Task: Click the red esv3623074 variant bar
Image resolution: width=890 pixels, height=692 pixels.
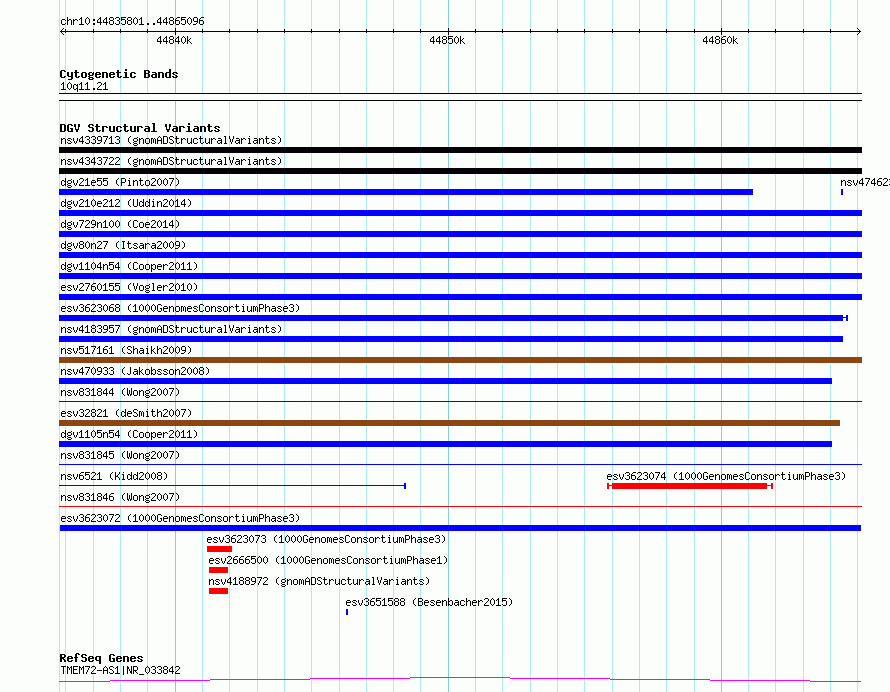Action: [690, 486]
